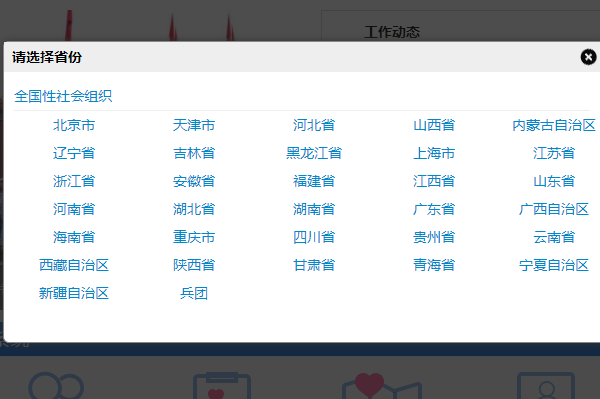The width and height of the screenshot is (600, 399).
Task: Select 云南省
Action: 554,237
